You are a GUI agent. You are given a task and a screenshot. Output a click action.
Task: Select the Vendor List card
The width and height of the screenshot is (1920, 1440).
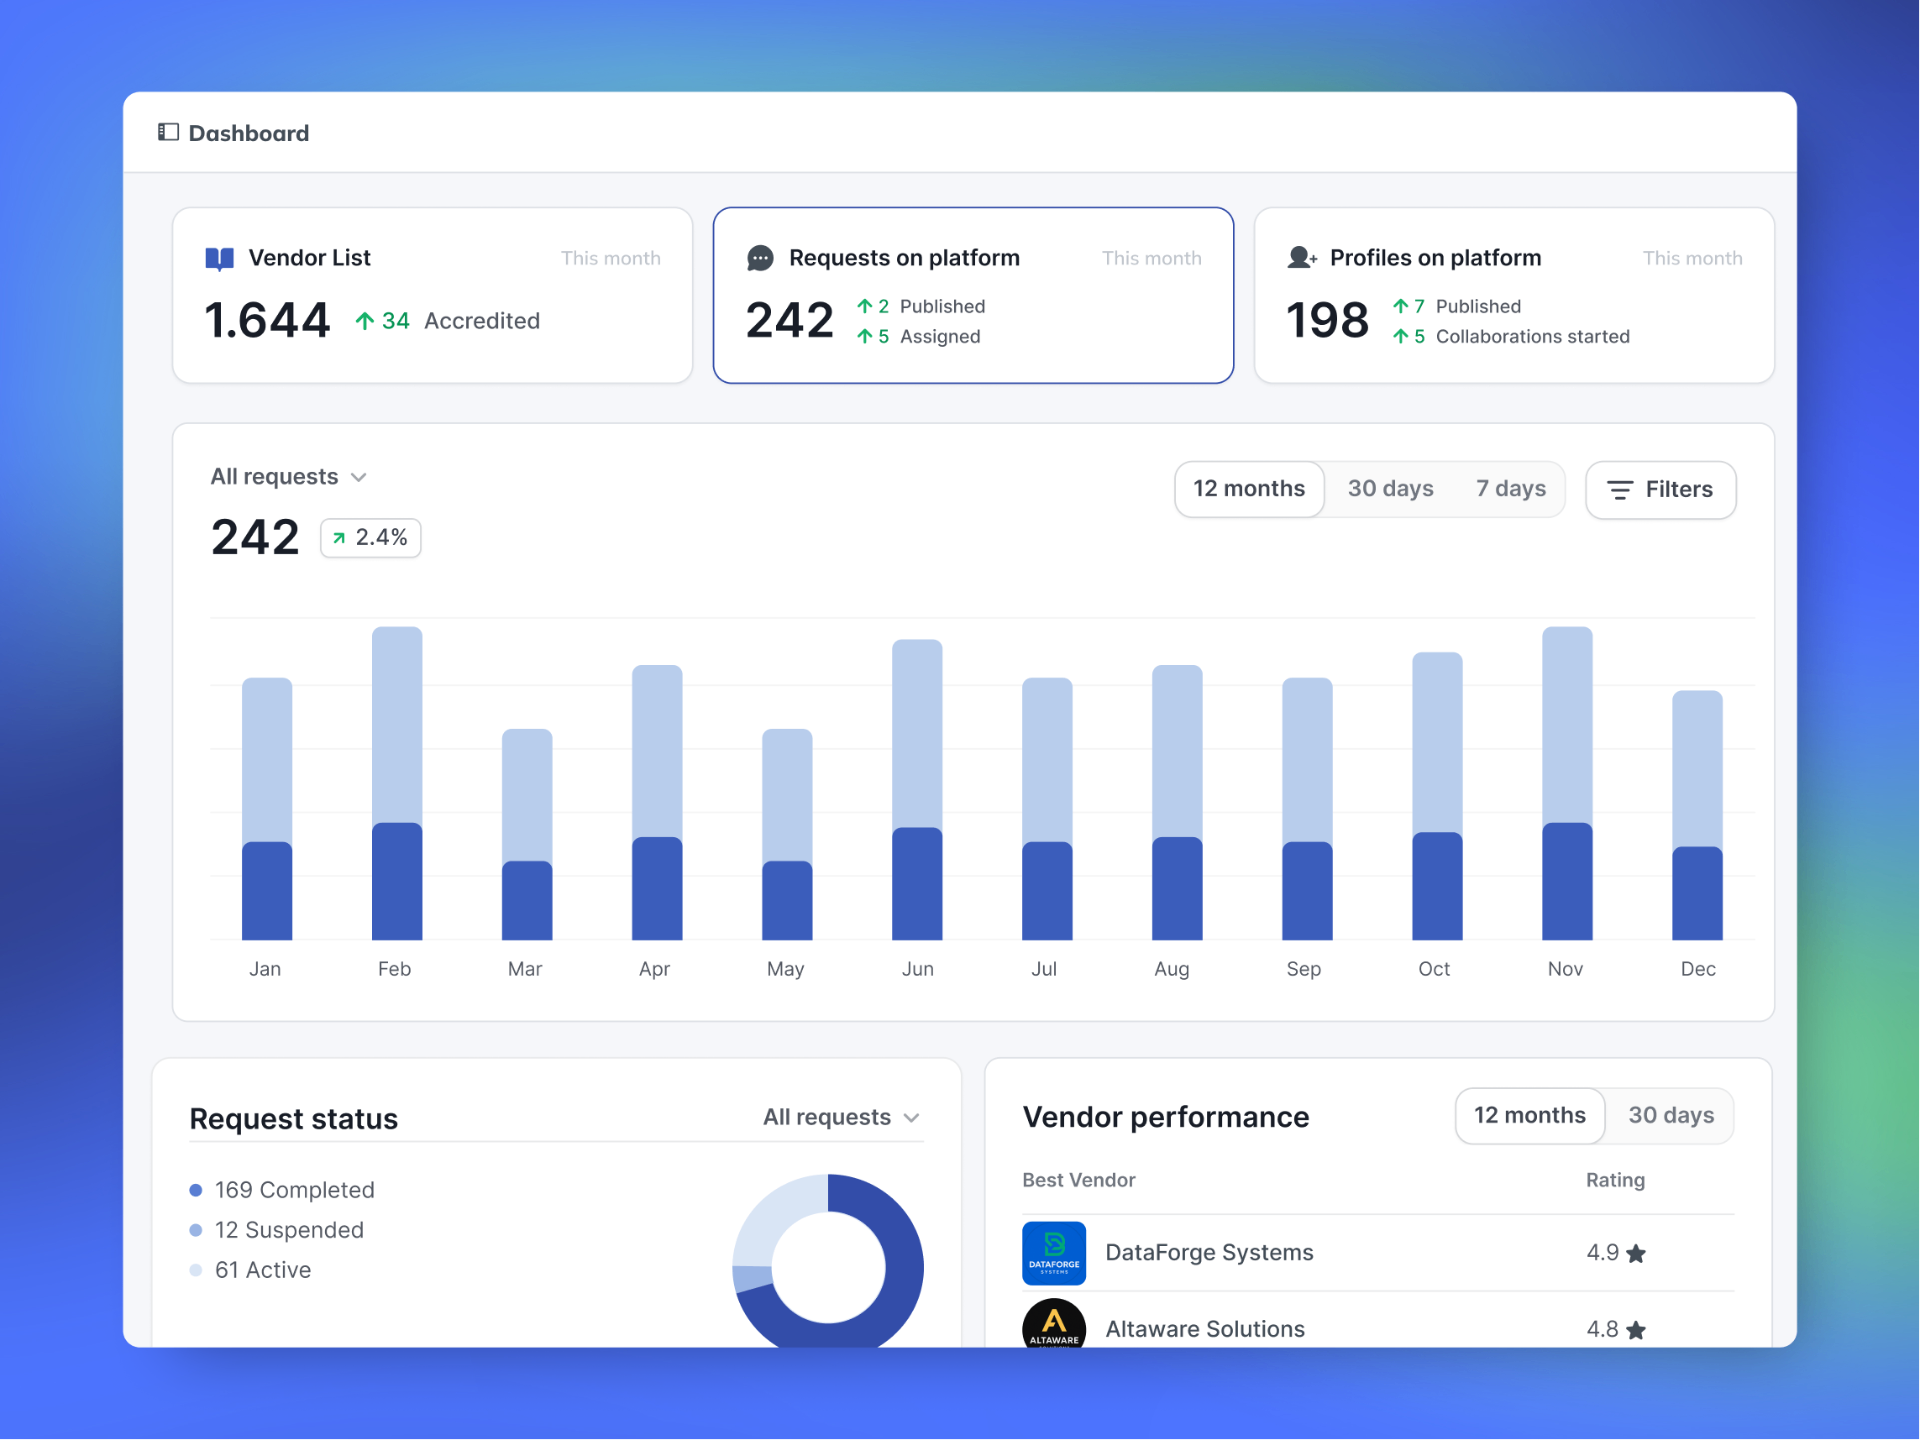pos(432,295)
